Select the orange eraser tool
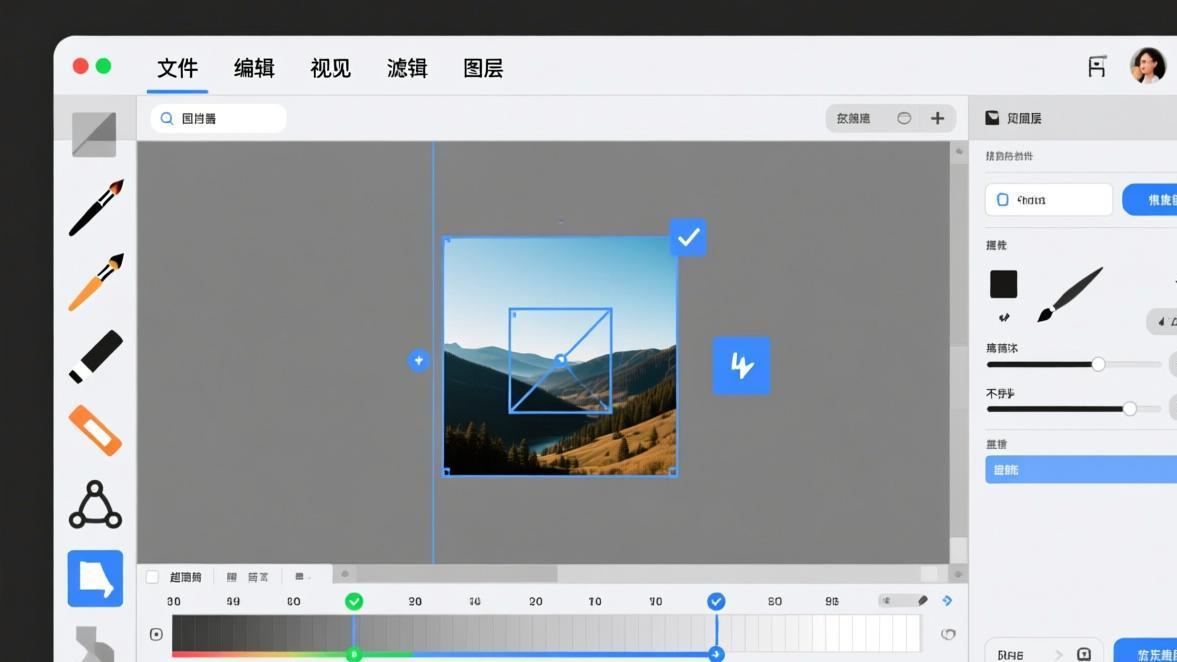 click(95, 431)
